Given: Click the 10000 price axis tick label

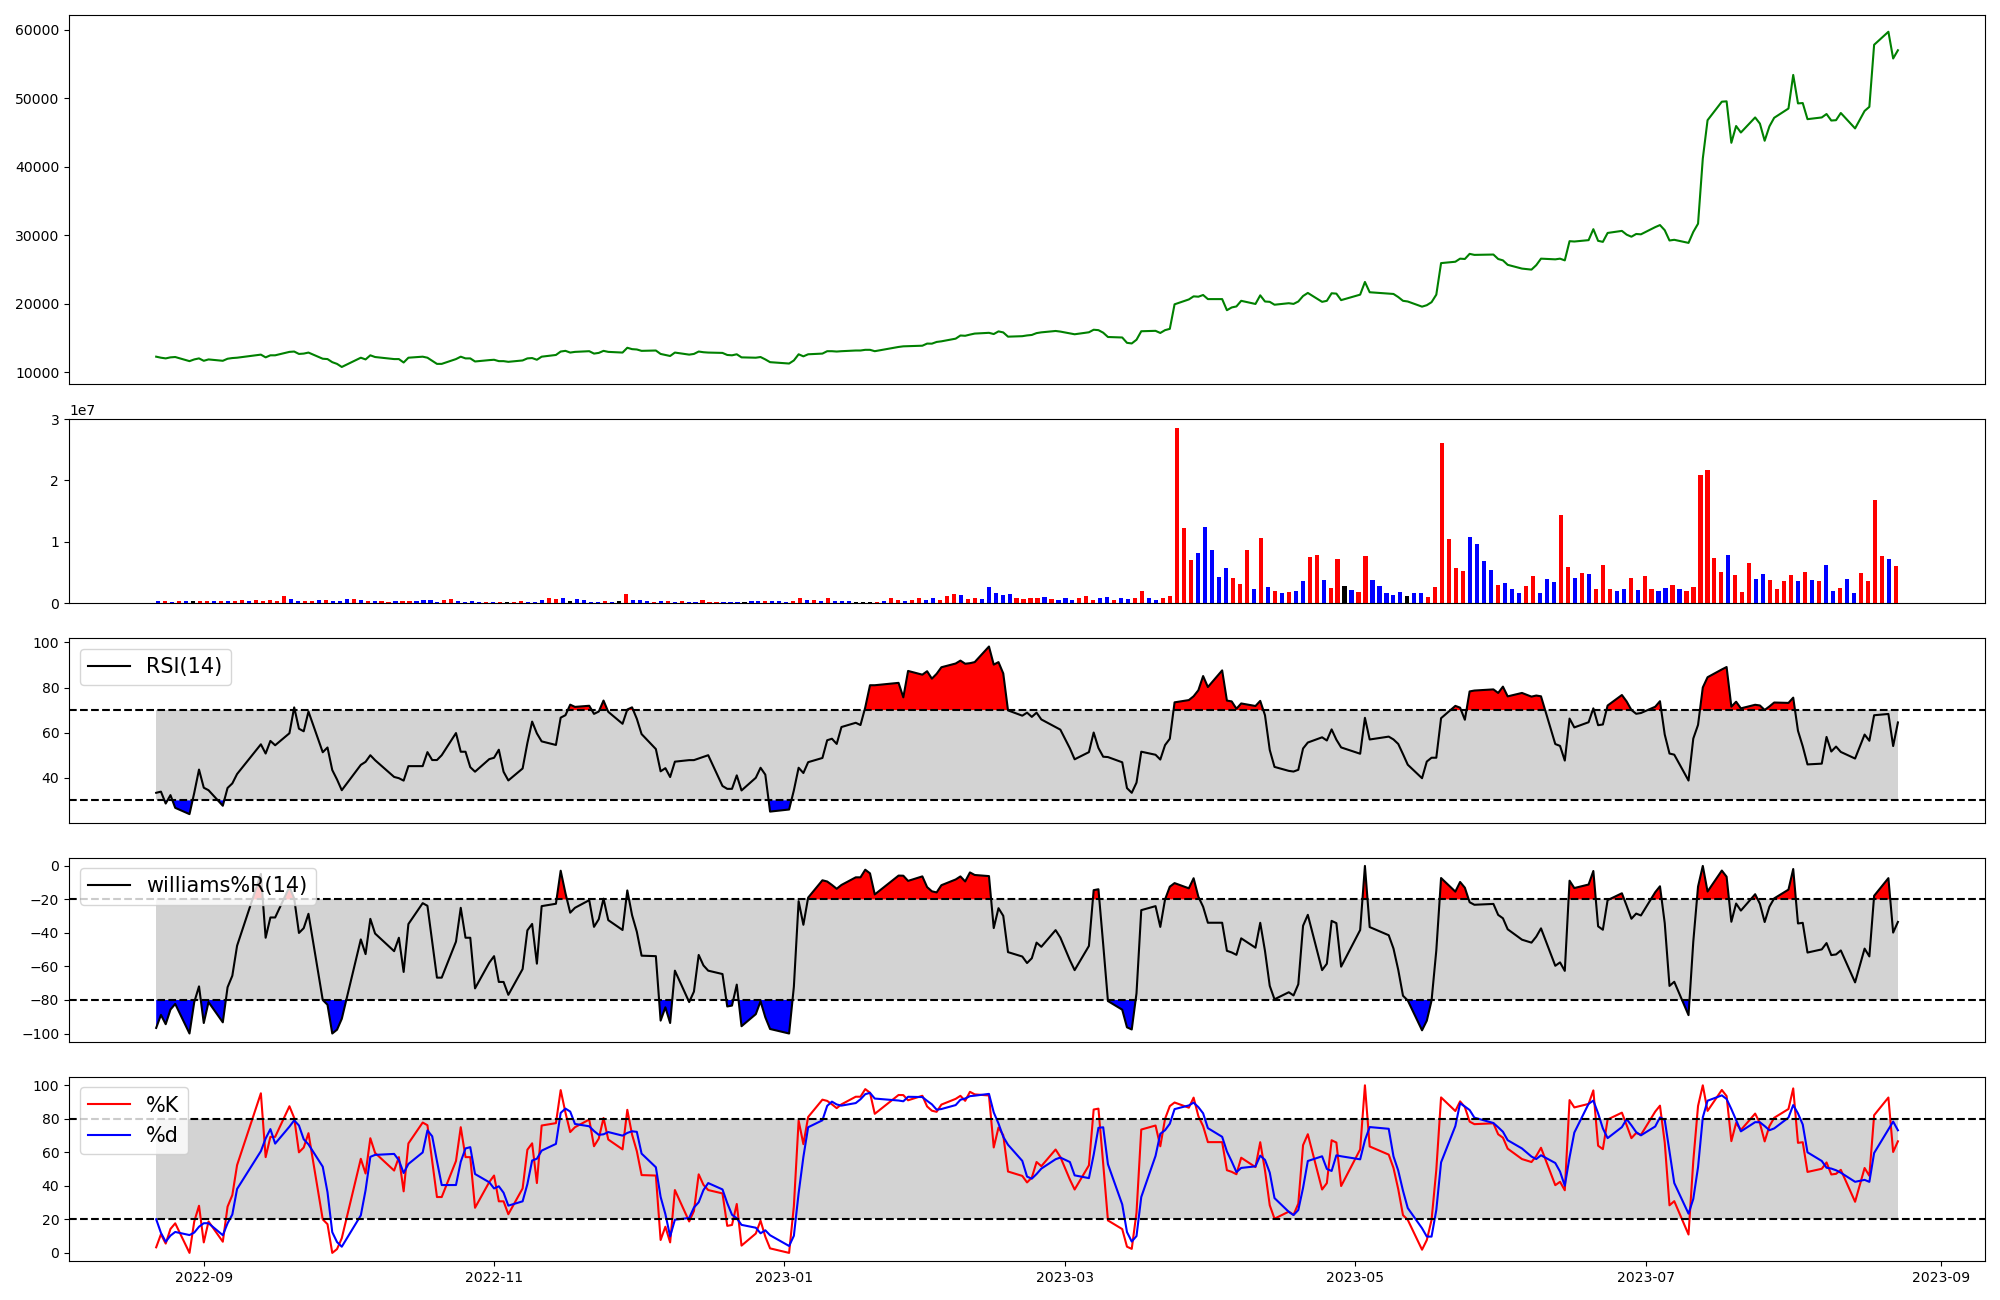Looking at the screenshot, I should (37, 373).
